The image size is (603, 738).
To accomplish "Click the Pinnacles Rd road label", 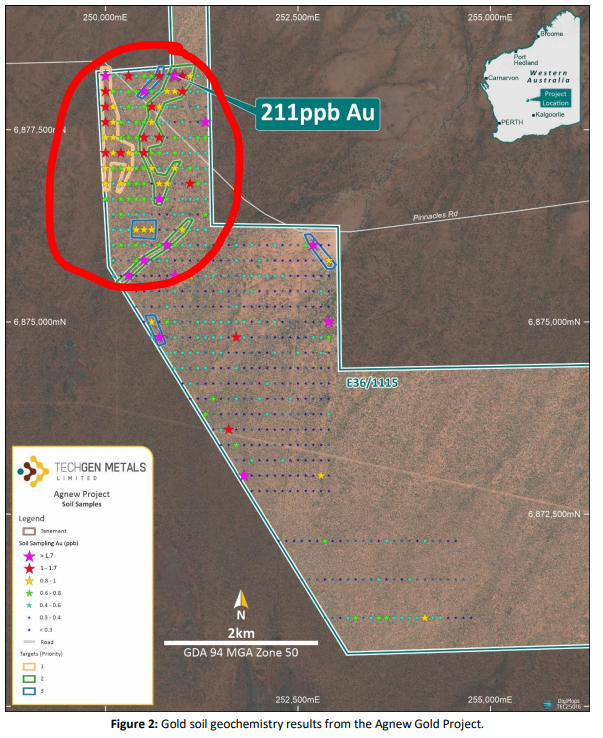I will click(x=438, y=217).
